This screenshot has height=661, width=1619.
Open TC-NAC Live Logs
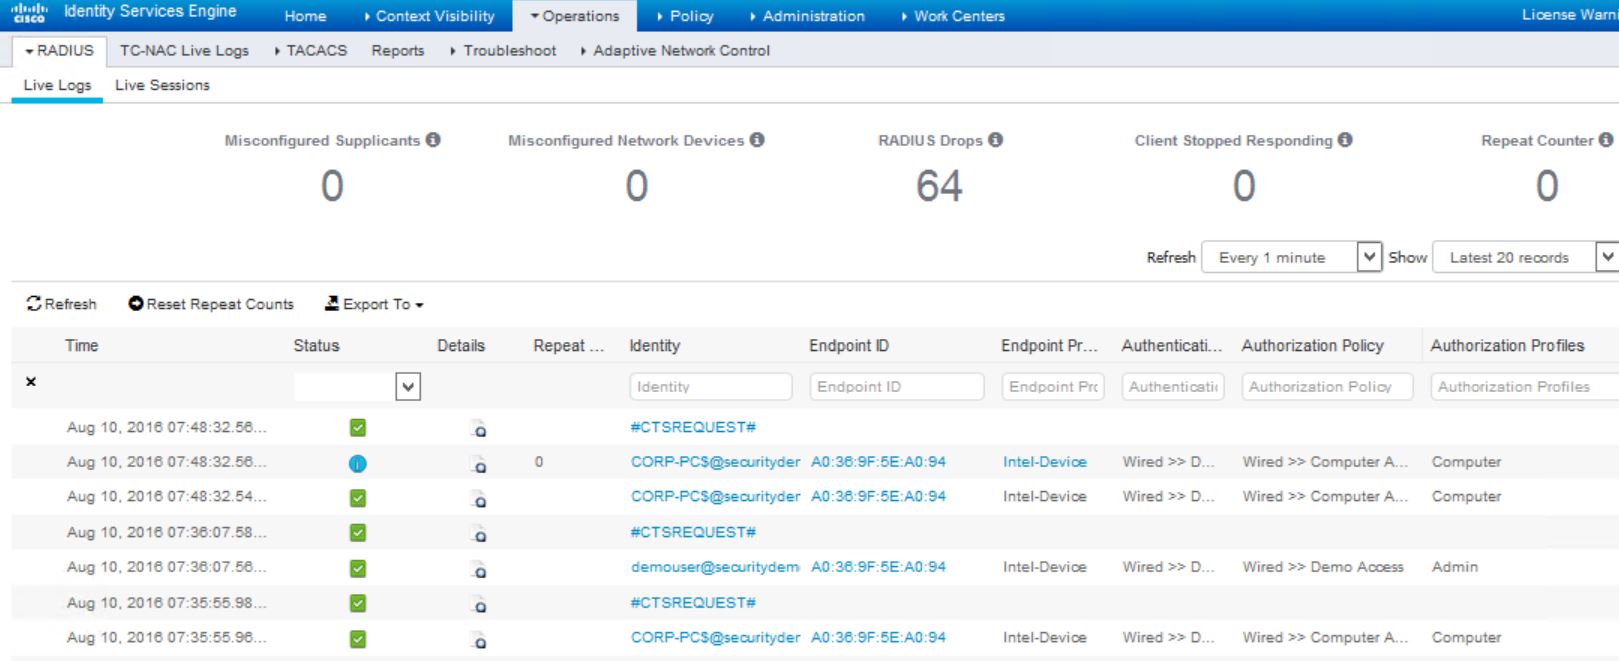coord(184,51)
